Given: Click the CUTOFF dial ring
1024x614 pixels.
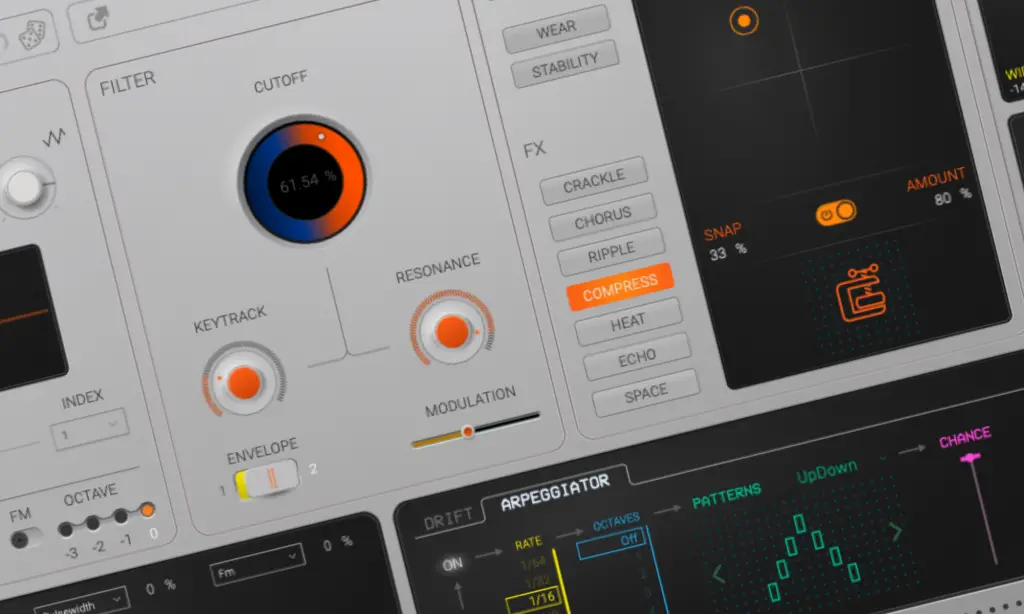Looking at the screenshot, I should (304, 180).
